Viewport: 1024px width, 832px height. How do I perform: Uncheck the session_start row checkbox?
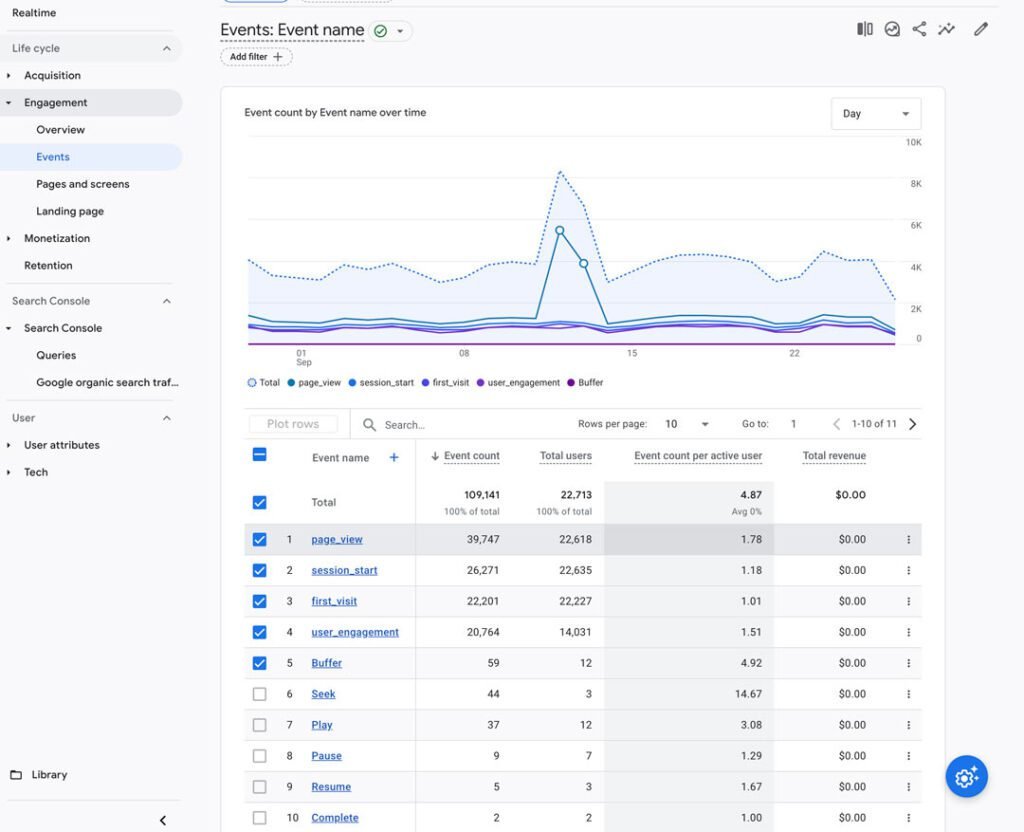[x=259, y=570]
